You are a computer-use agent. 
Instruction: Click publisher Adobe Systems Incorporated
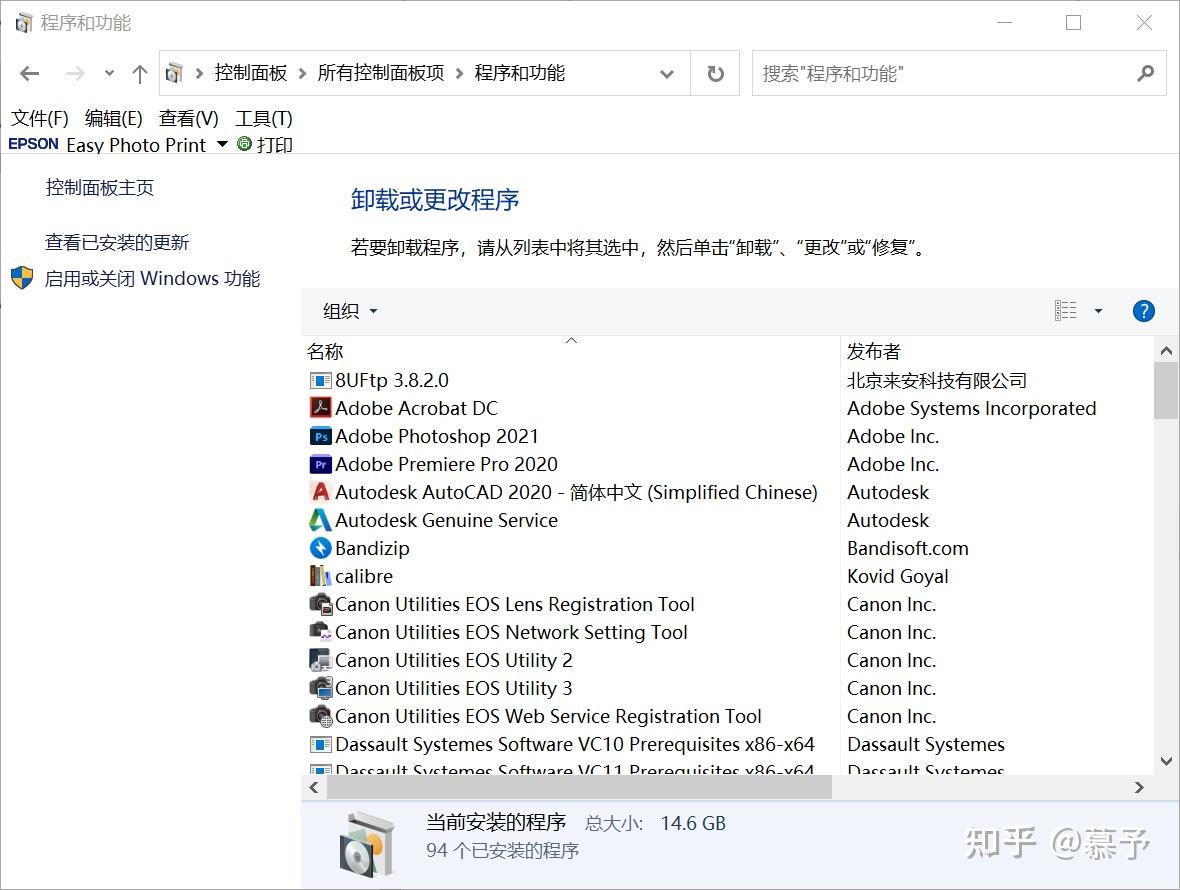point(972,408)
